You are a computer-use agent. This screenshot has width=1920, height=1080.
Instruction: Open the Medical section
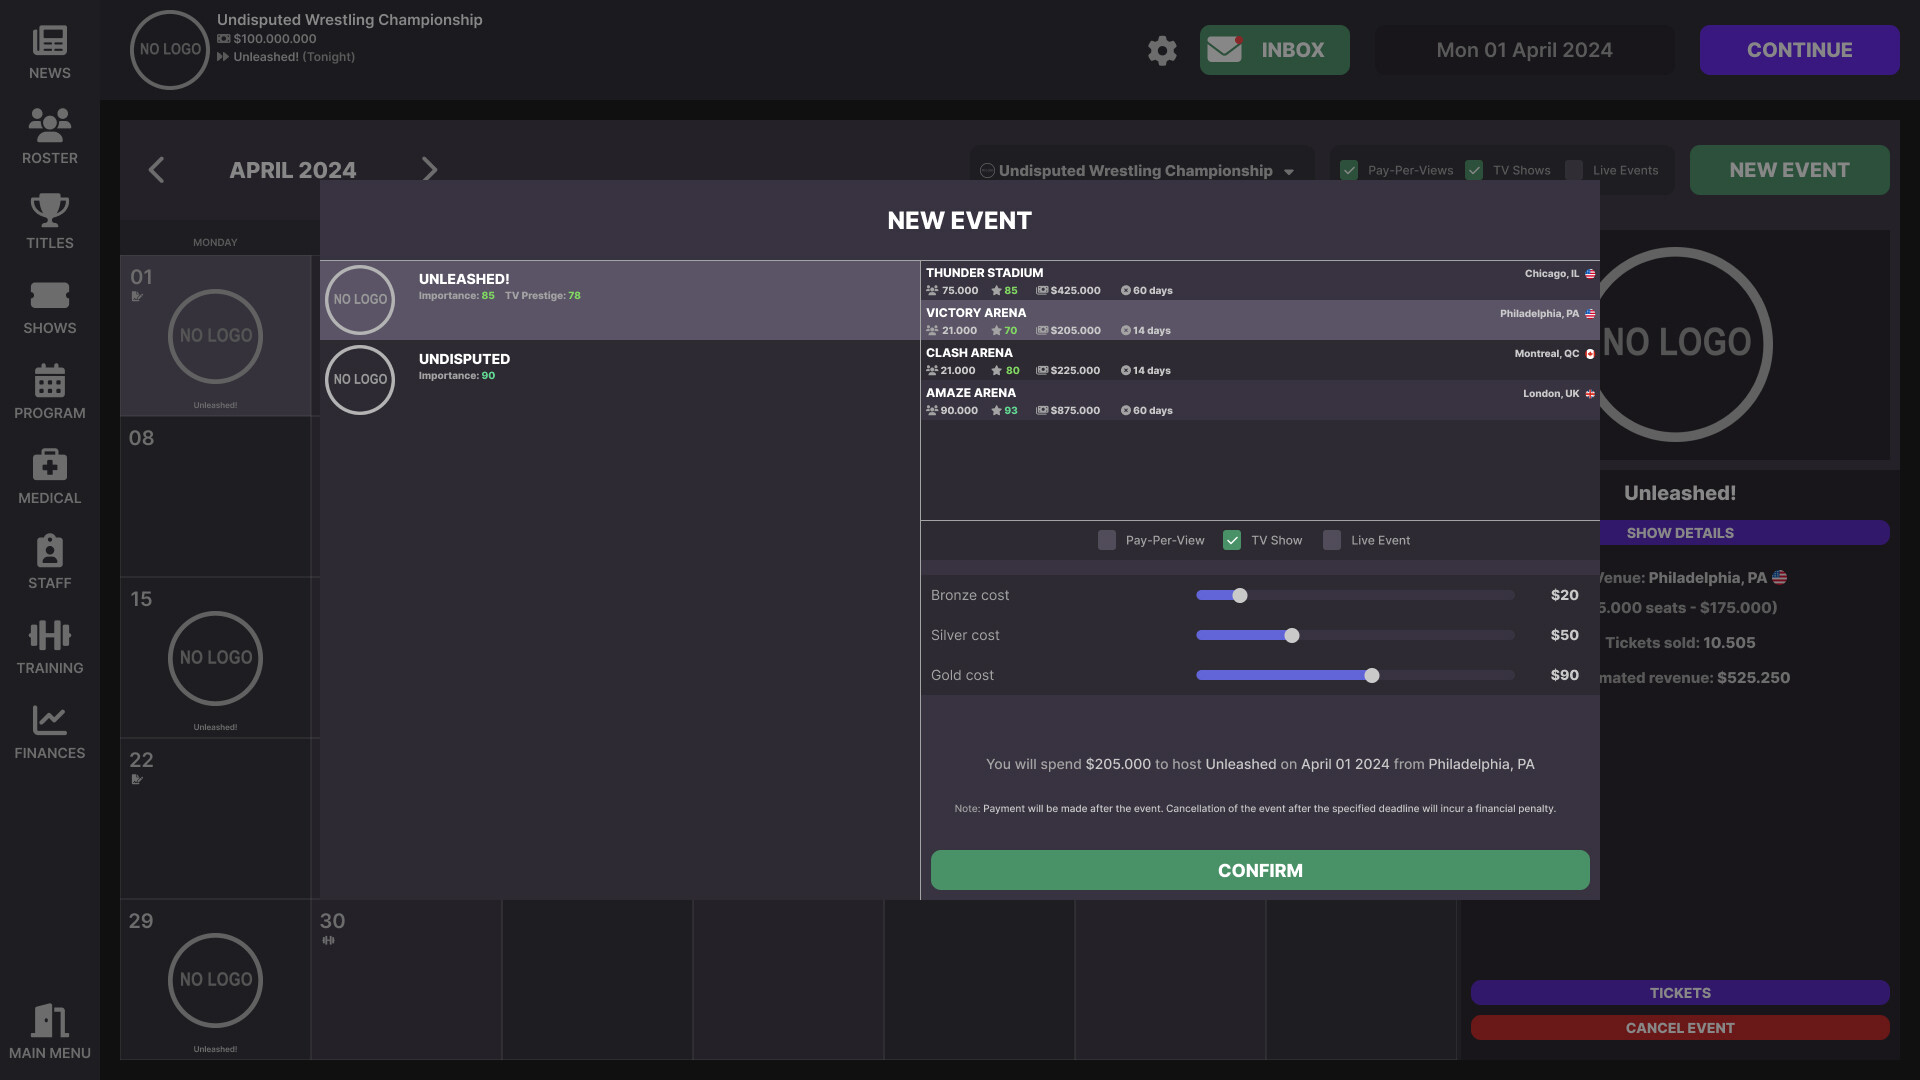point(49,475)
